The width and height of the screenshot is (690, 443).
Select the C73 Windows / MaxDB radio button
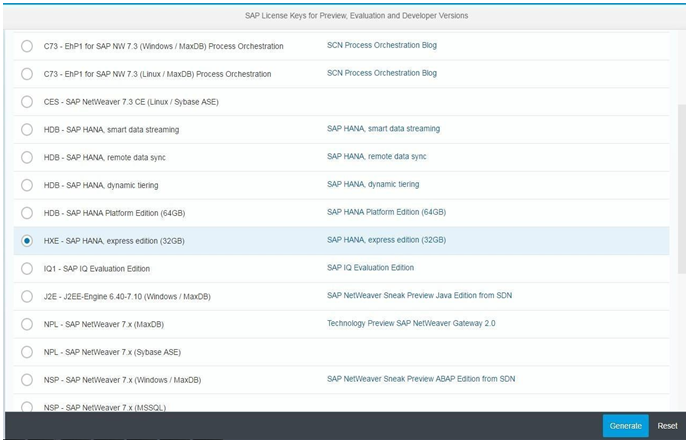point(27,46)
